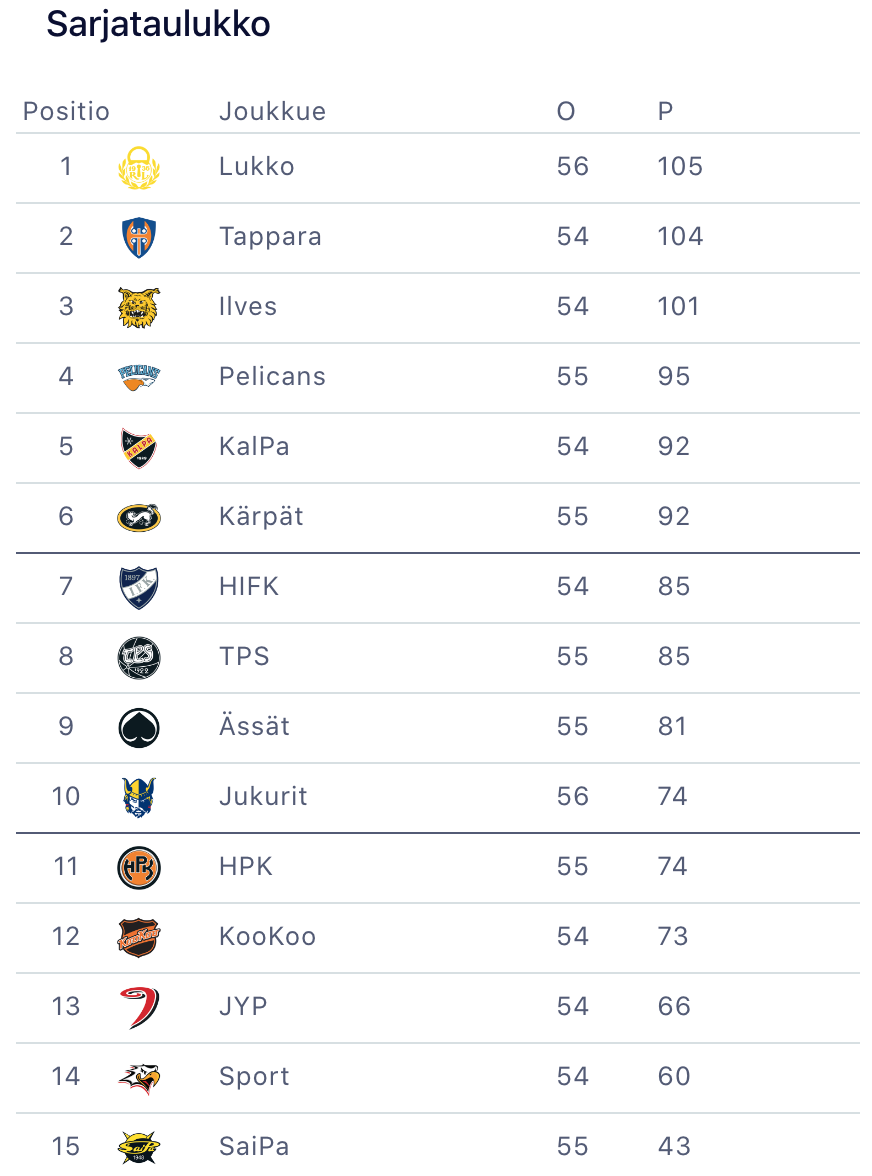The height and width of the screenshot is (1176, 872).
Task: Click the KooKoo team logo
Action: tap(139, 937)
